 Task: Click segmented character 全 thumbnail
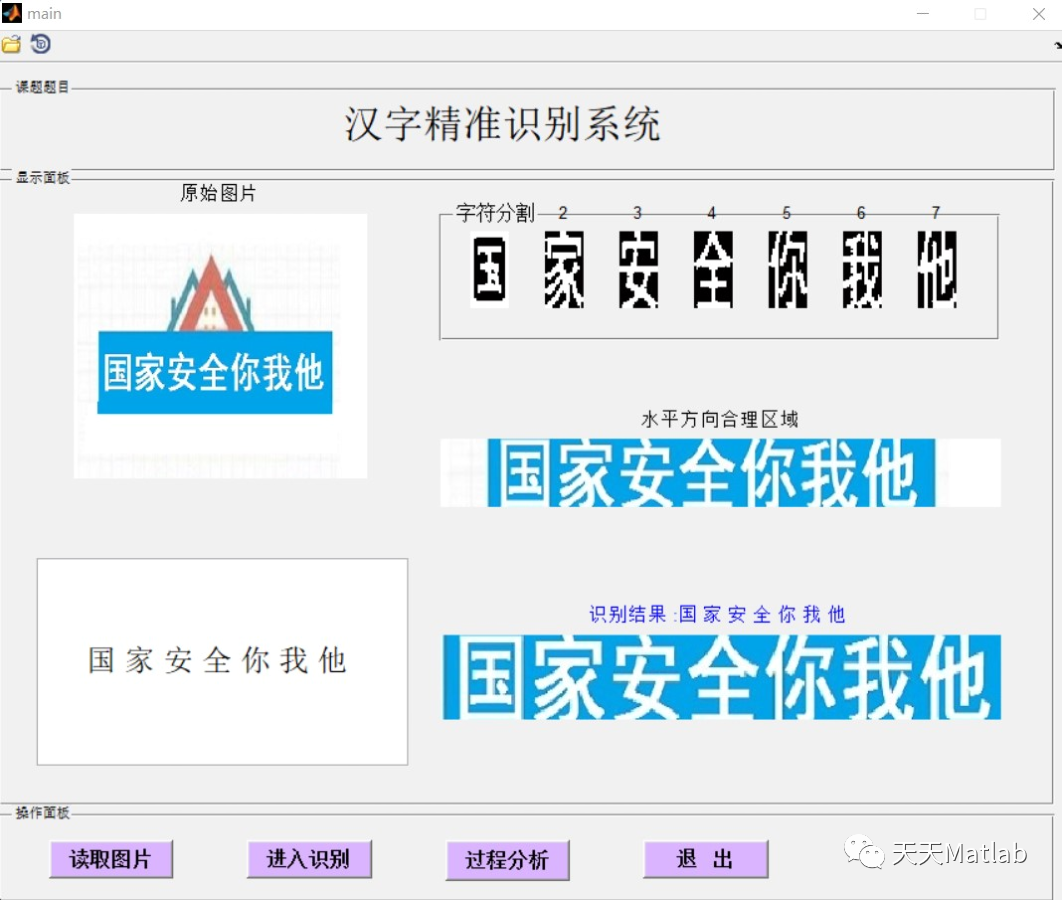click(x=713, y=269)
